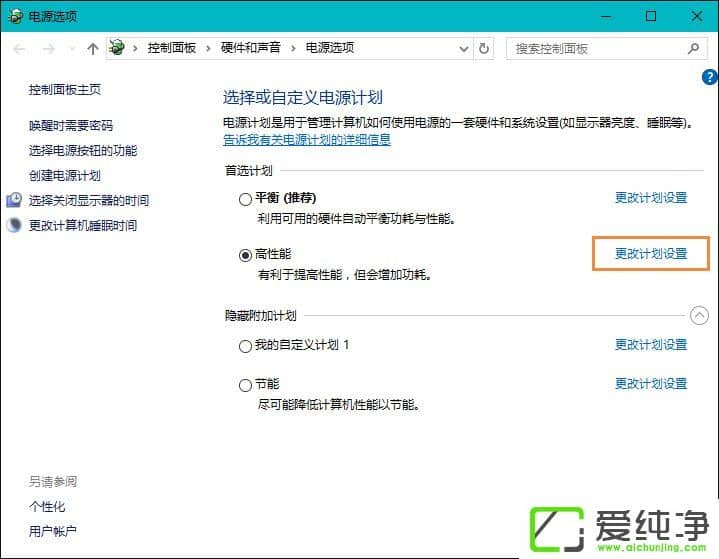Viewport: 719px width, 559px height.
Task: Change plan settings for 平衡
Action: coord(651,198)
